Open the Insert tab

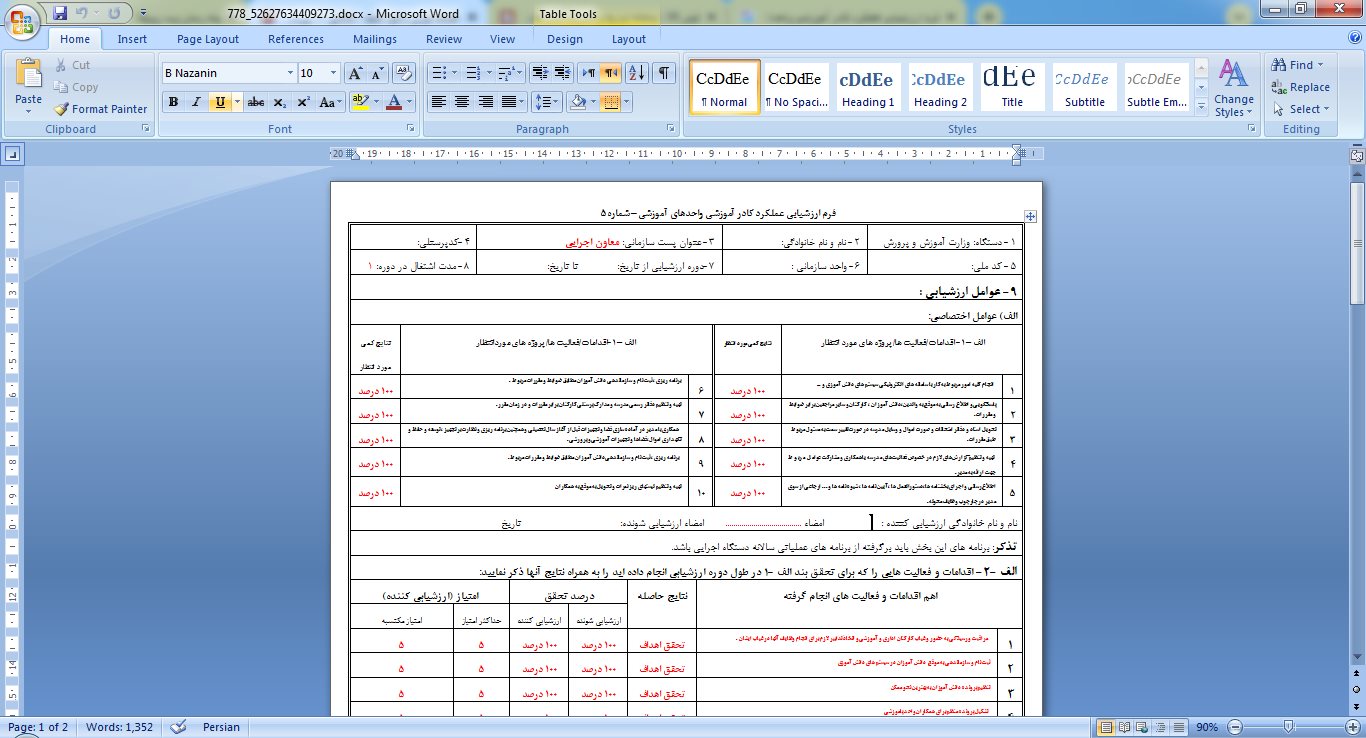pyautogui.click(x=132, y=39)
